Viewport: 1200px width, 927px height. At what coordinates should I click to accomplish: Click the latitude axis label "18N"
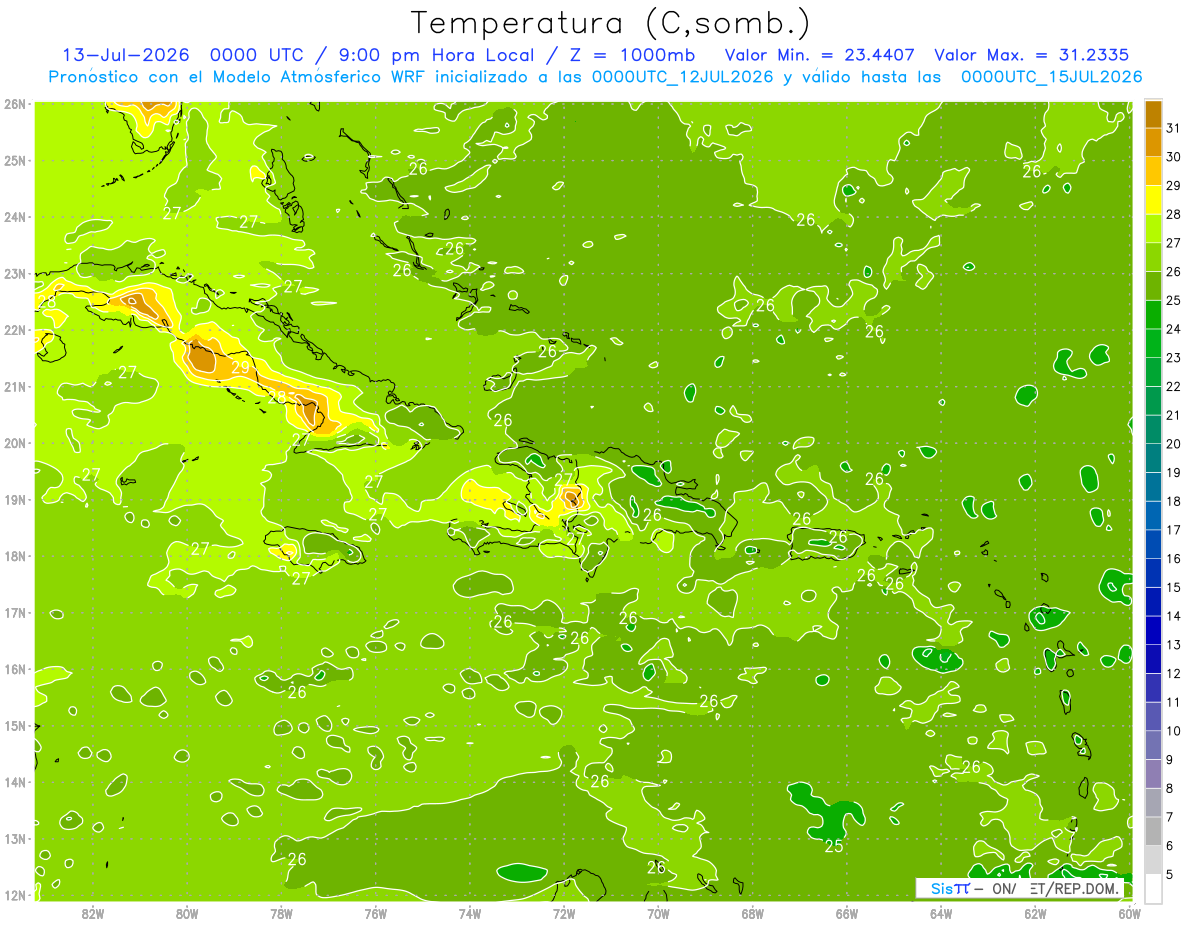click(15, 556)
